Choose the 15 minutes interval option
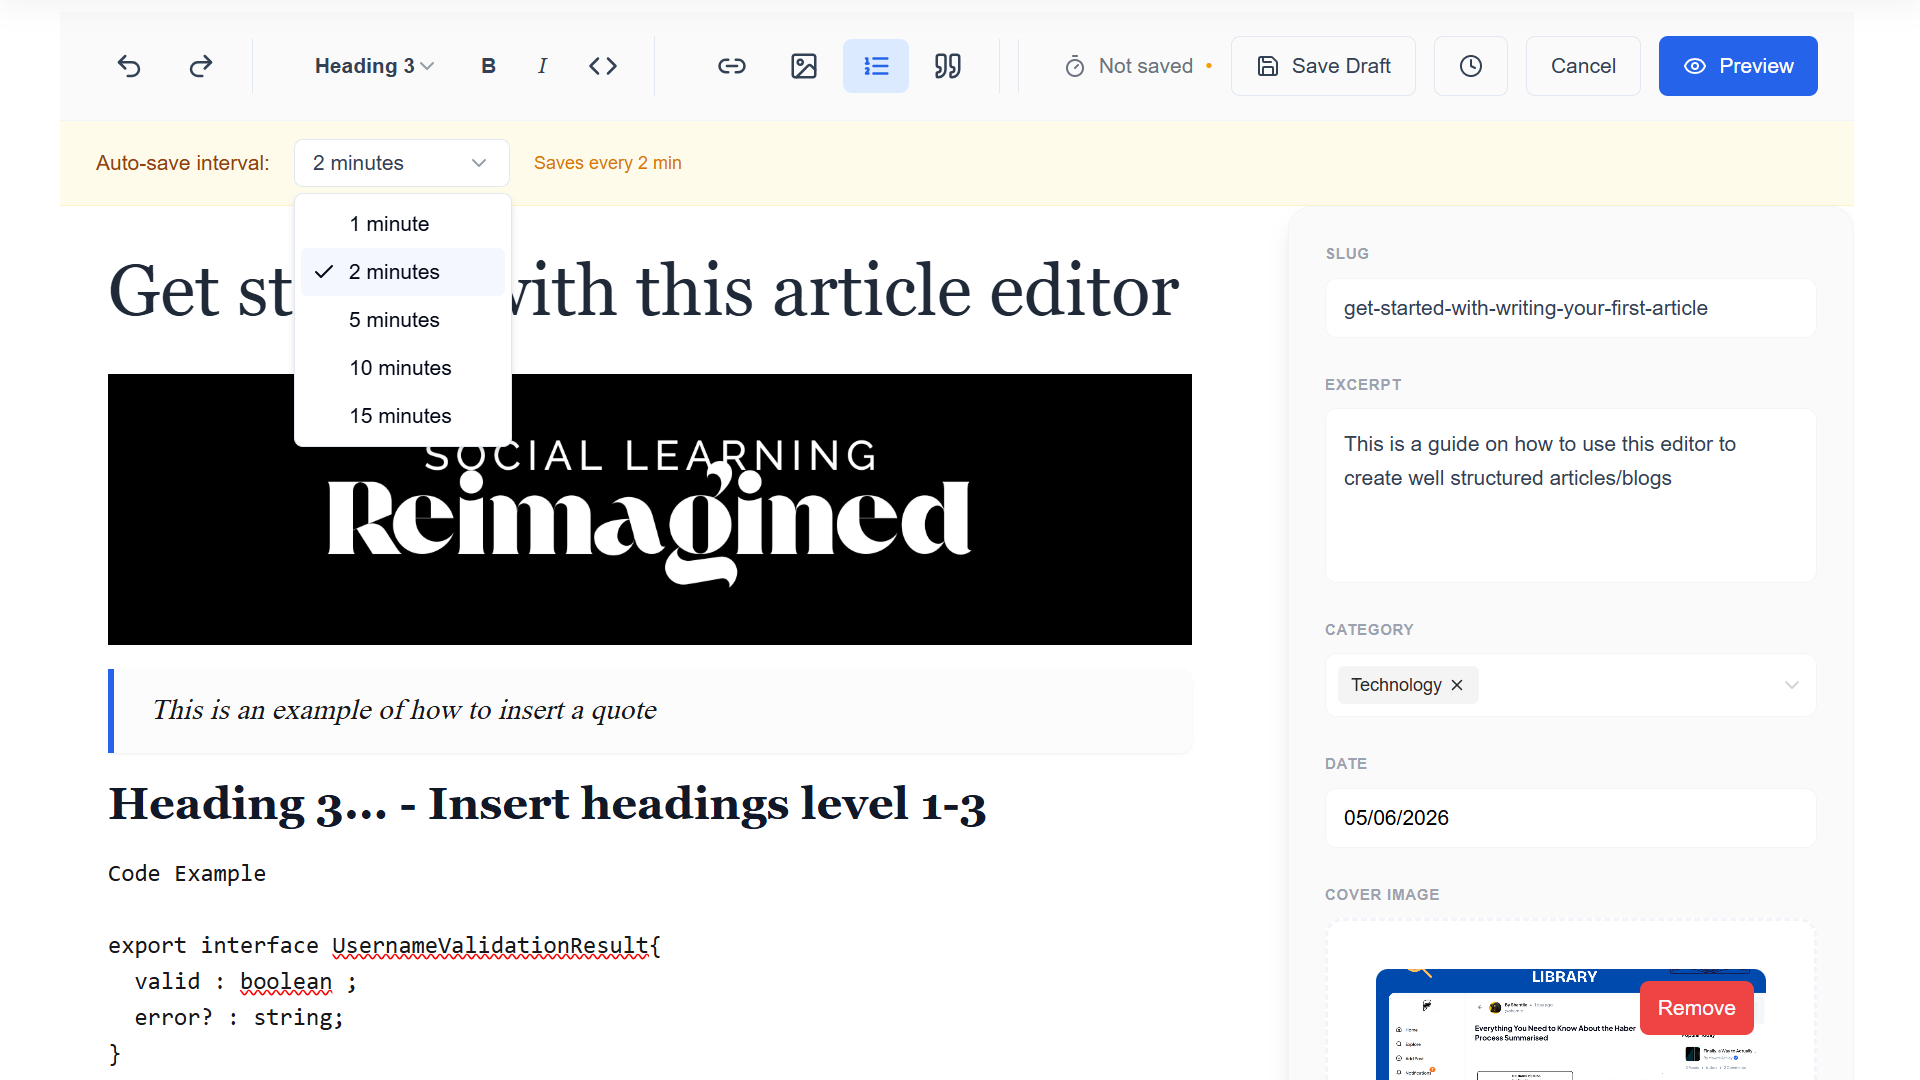 coord(403,416)
